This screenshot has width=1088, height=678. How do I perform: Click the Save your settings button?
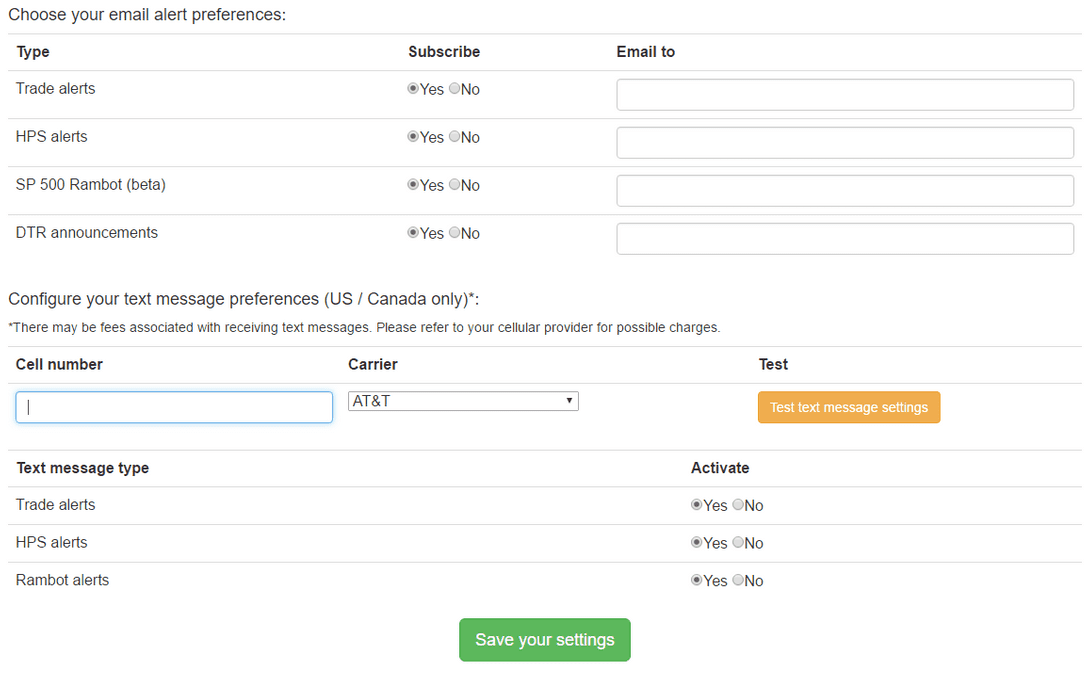(544, 640)
